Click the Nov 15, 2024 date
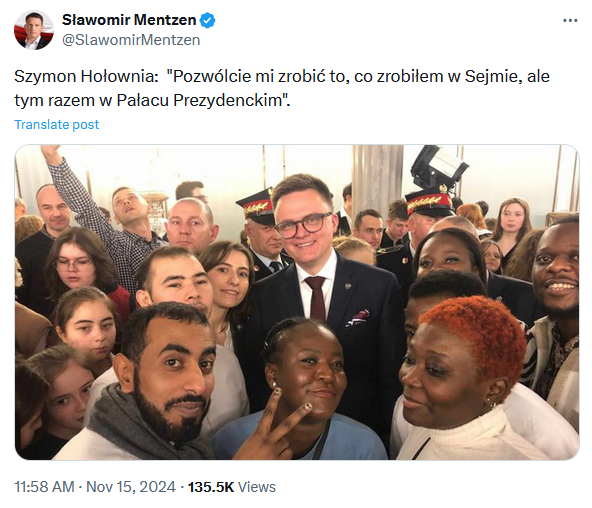 (x=131, y=486)
